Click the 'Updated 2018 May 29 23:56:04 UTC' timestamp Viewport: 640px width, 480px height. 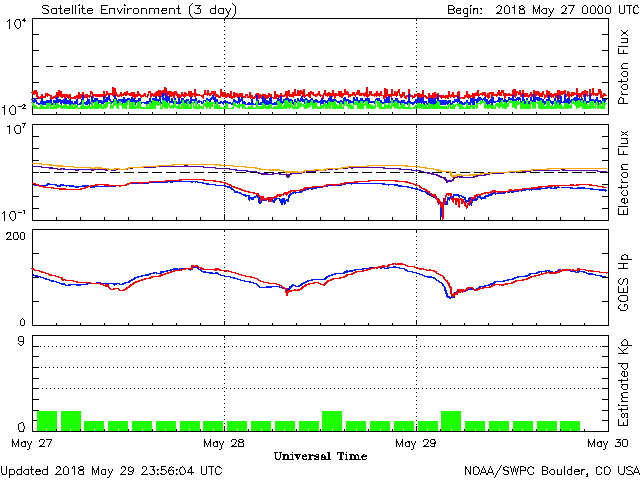tap(111, 471)
